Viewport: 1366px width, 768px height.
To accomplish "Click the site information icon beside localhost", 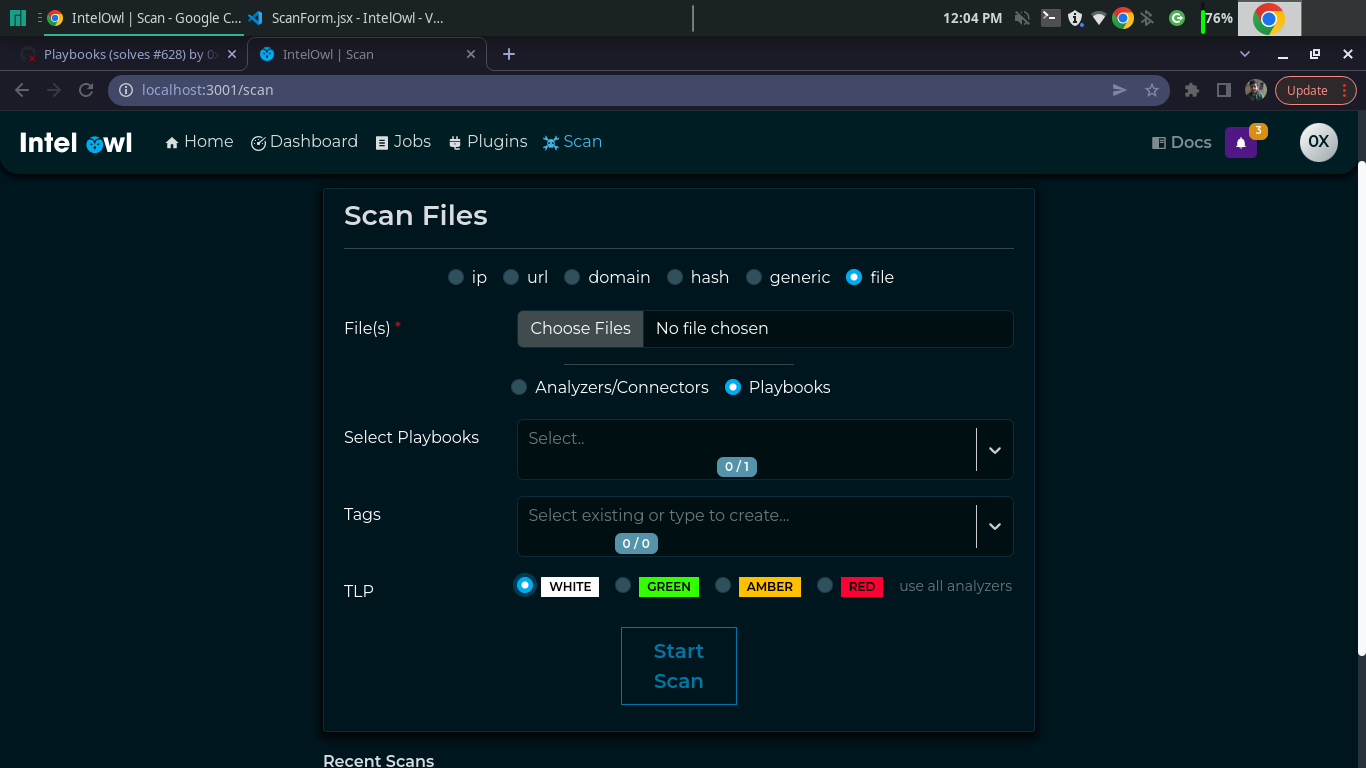I will pyautogui.click(x=126, y=90).
